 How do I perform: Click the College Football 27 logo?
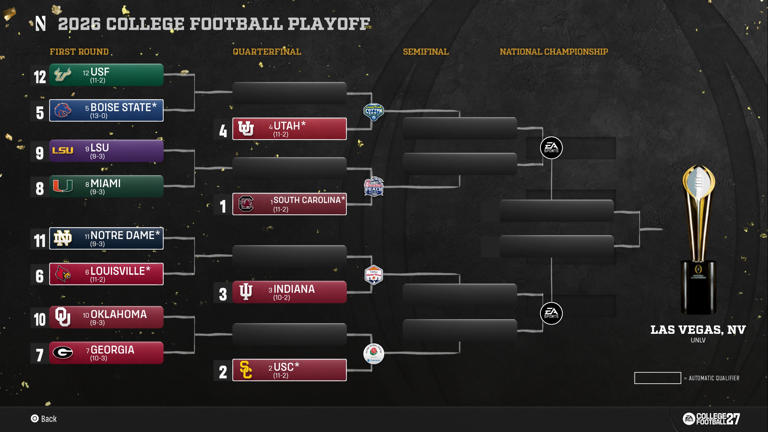click(x=711, y=418)
